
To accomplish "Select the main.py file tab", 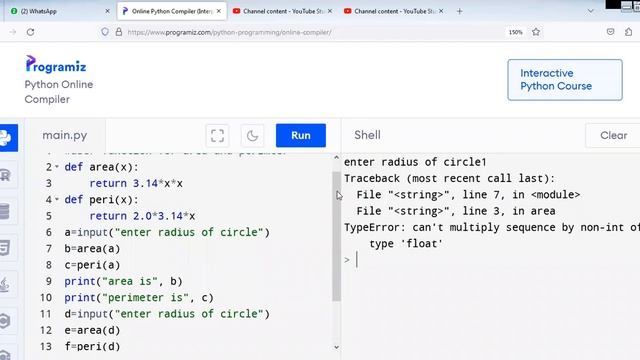I will (x=65, y=135).
